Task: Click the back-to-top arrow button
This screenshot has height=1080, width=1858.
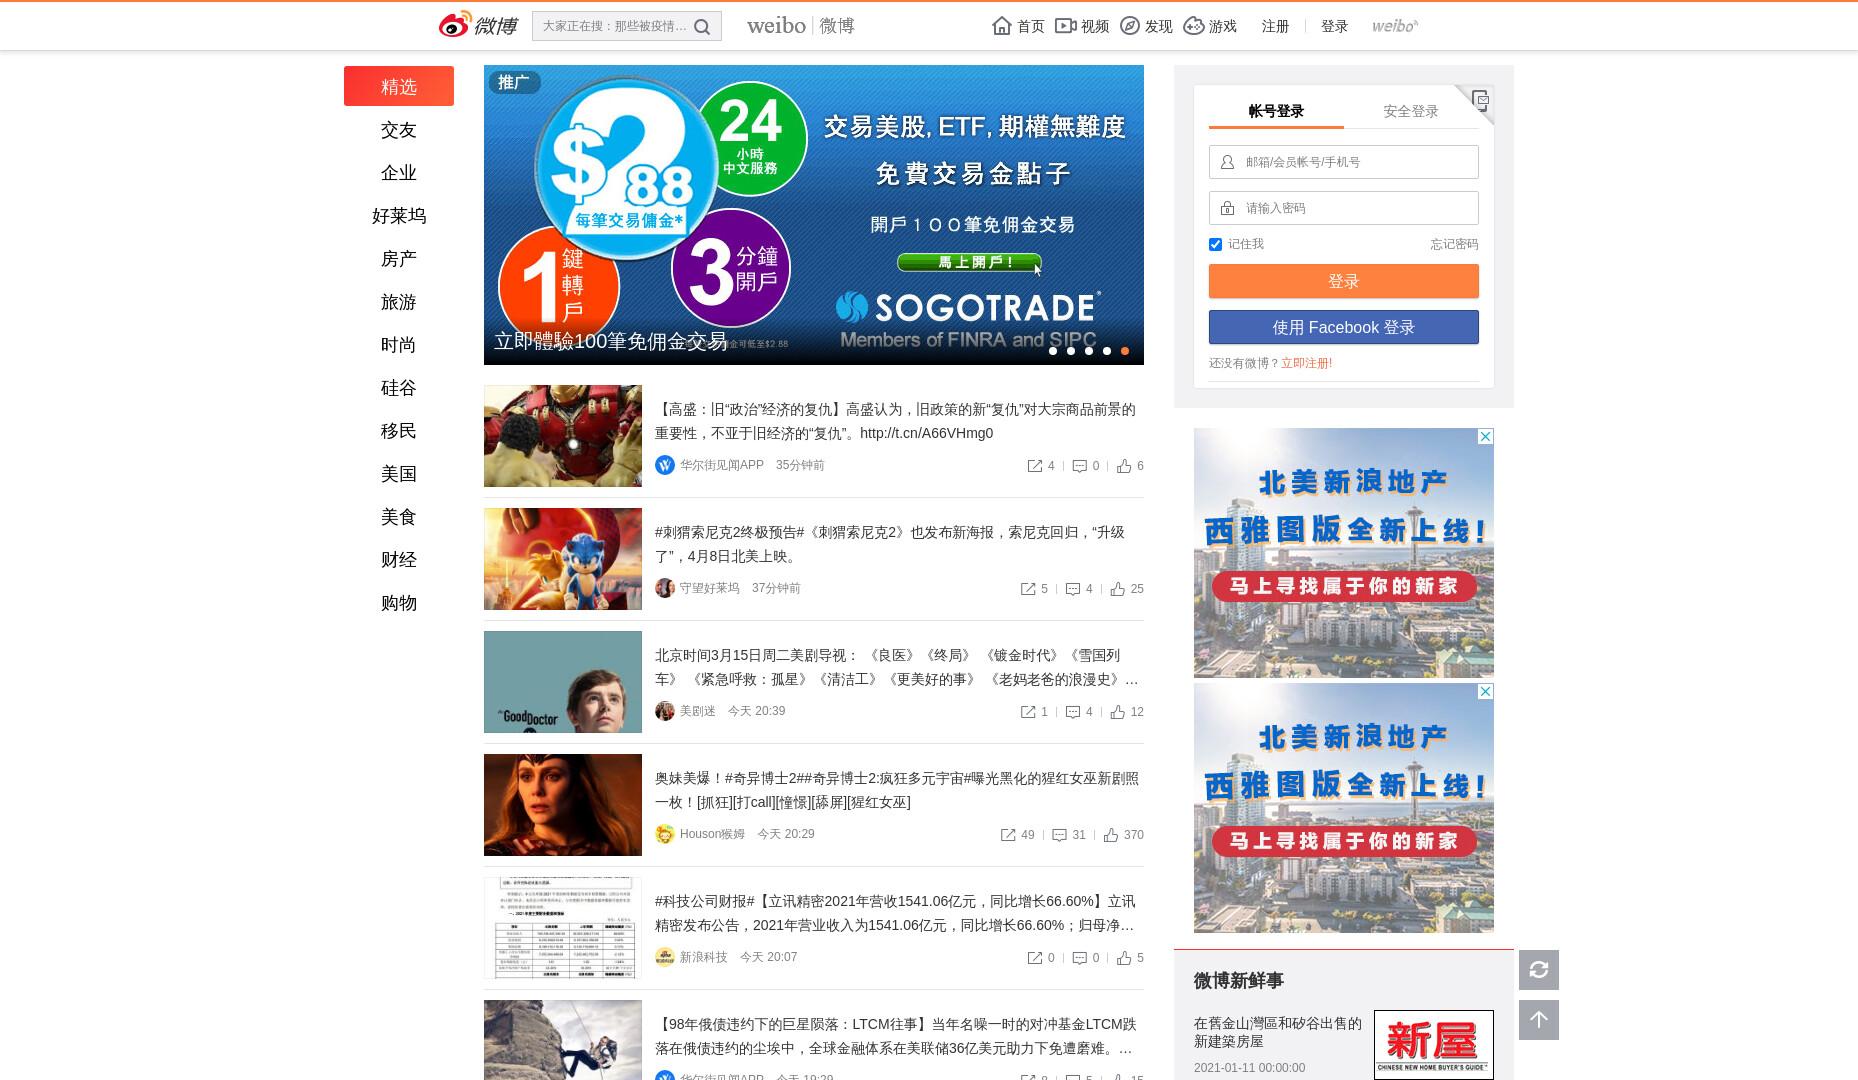Action: (x=1539, y=1020)
